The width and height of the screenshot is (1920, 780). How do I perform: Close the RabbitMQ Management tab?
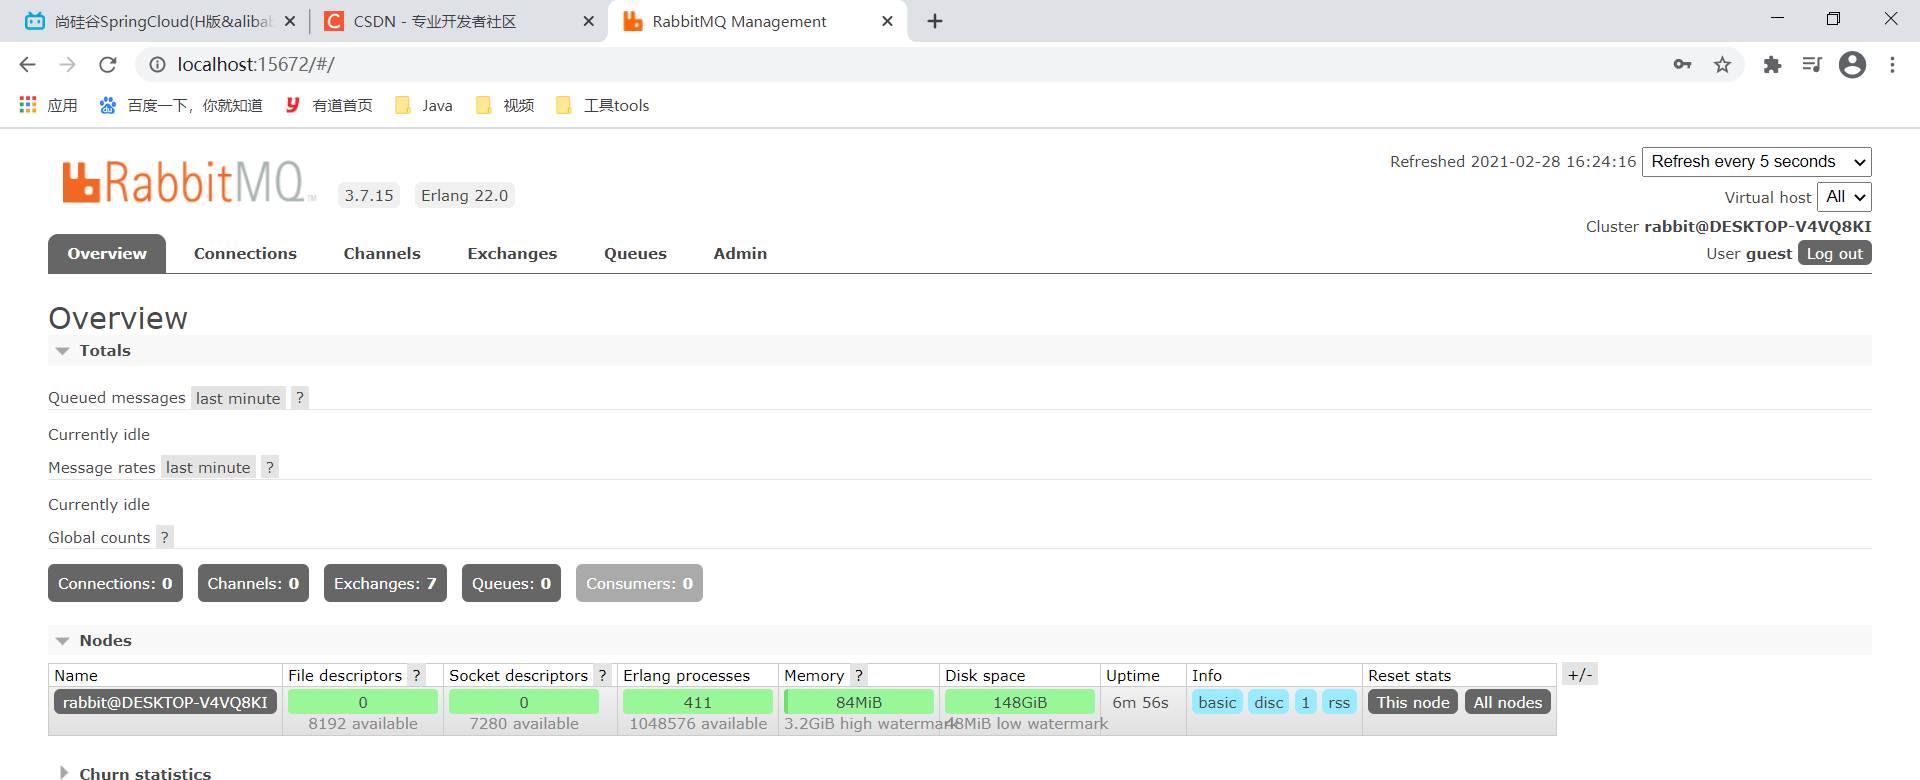pyautogui.click(x=887, y=21)
